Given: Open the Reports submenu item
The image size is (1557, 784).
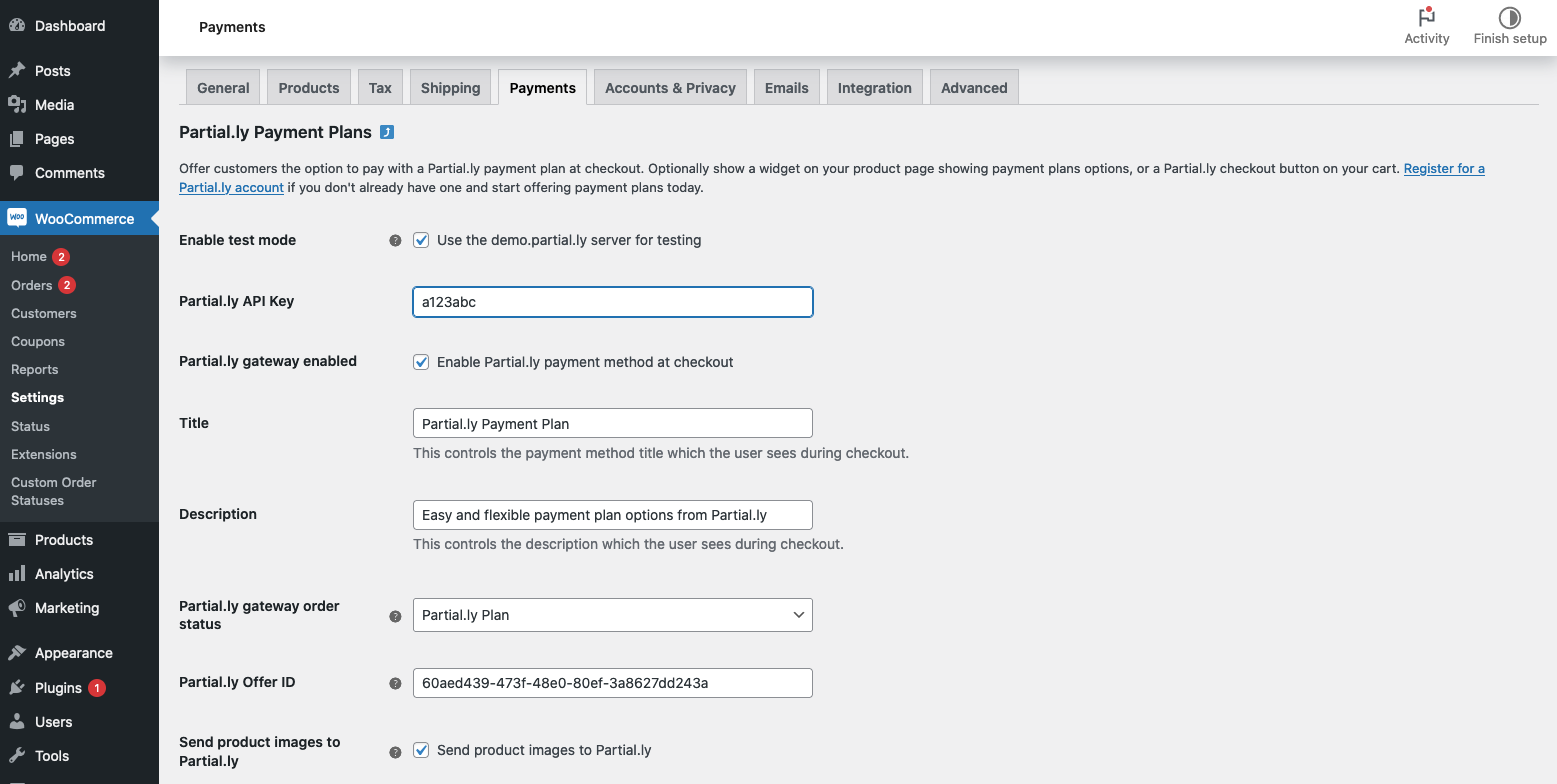Looking at the screenshot, I should [35, 369].
